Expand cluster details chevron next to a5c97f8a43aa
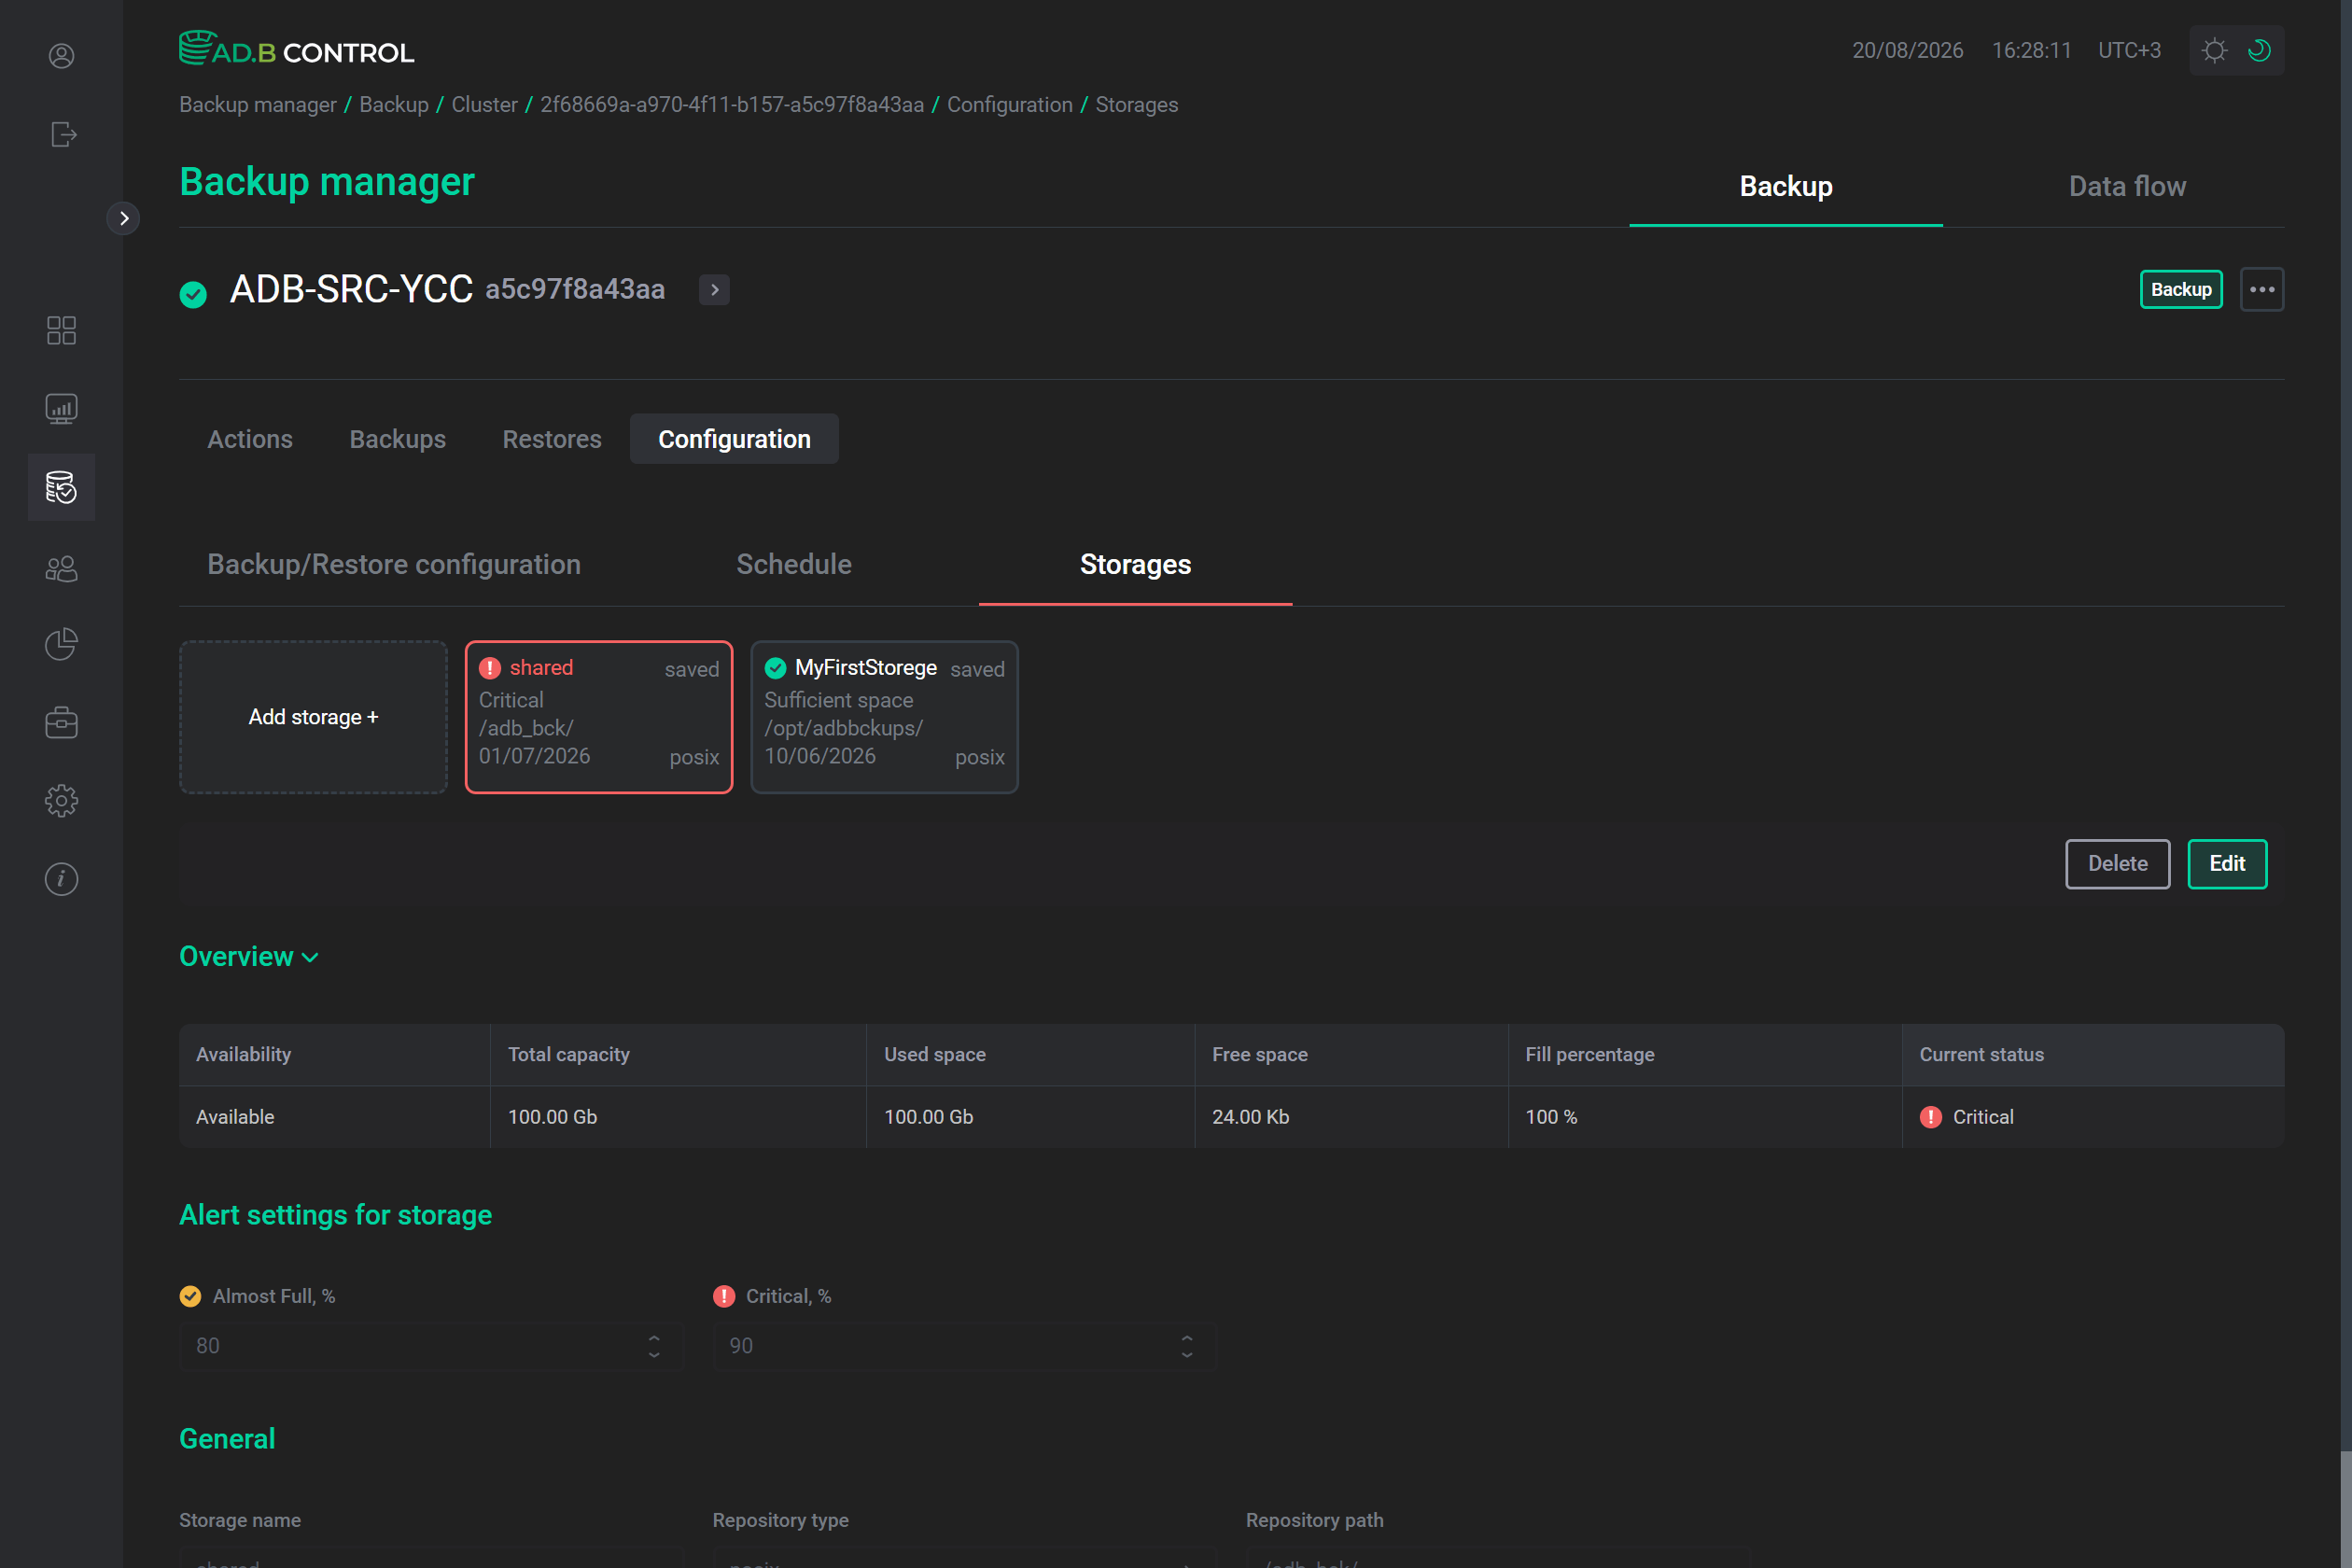 point(714,290)
